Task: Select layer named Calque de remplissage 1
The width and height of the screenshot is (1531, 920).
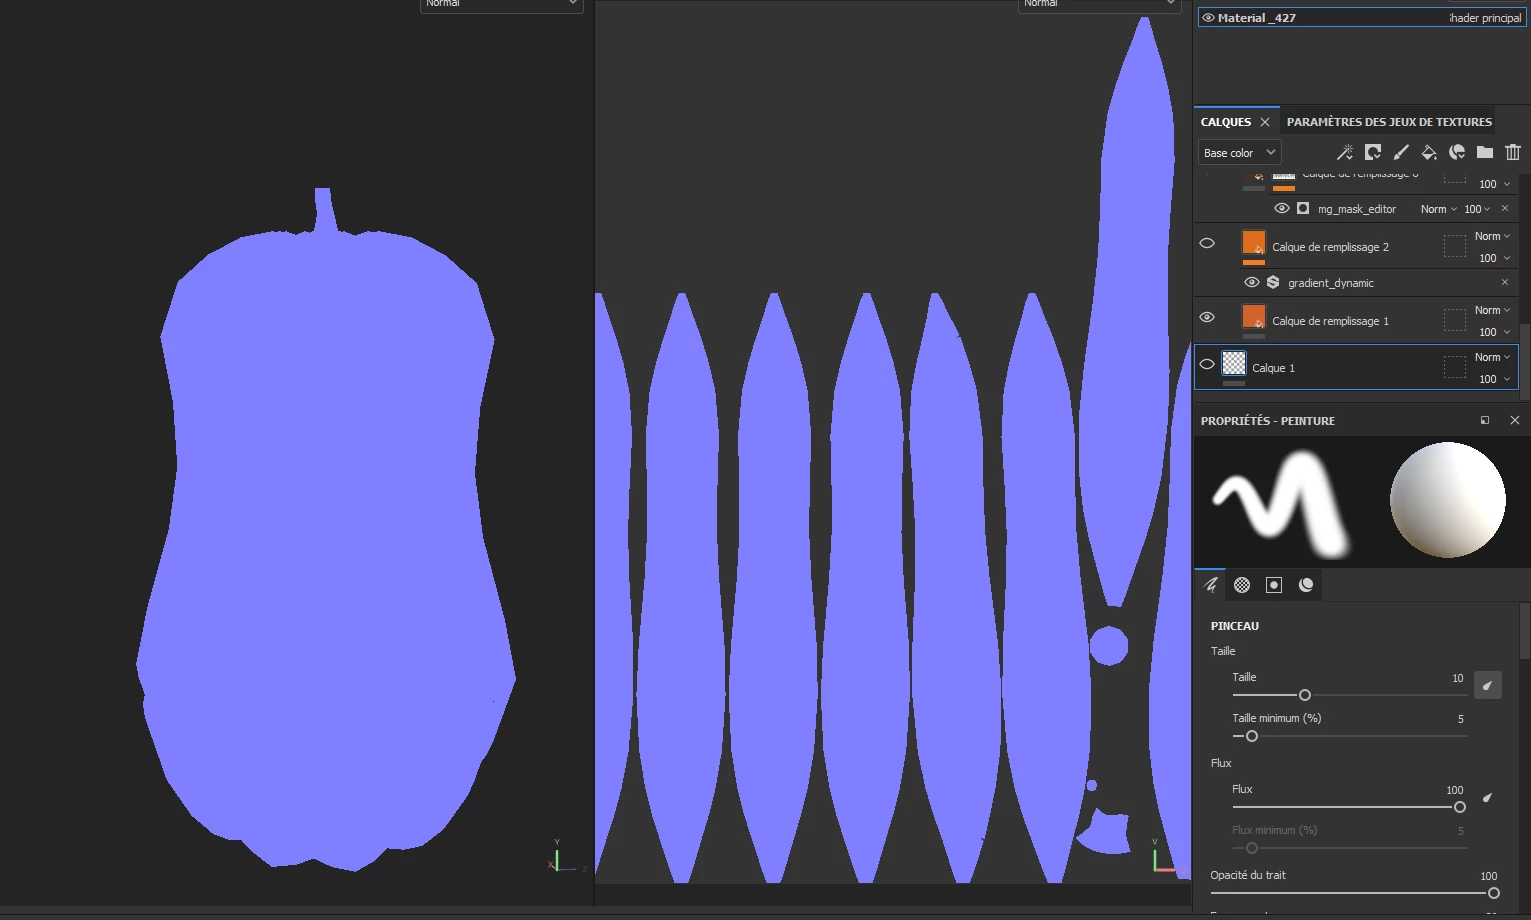Action: pos(1330,321)
